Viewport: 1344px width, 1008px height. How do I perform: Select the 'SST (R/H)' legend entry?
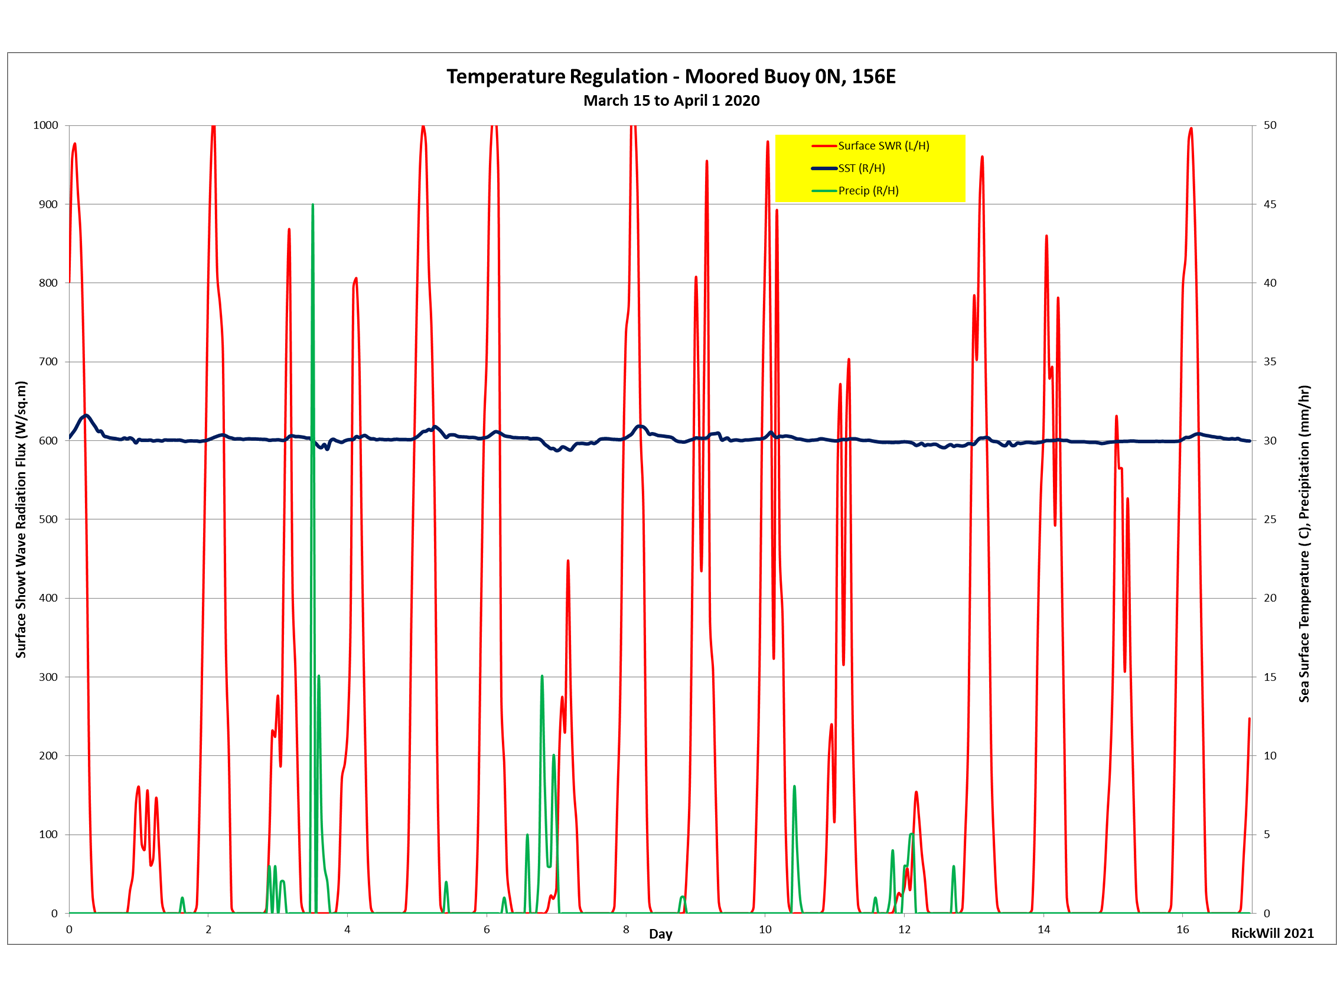pyautogui.click(x=861, y=168)
